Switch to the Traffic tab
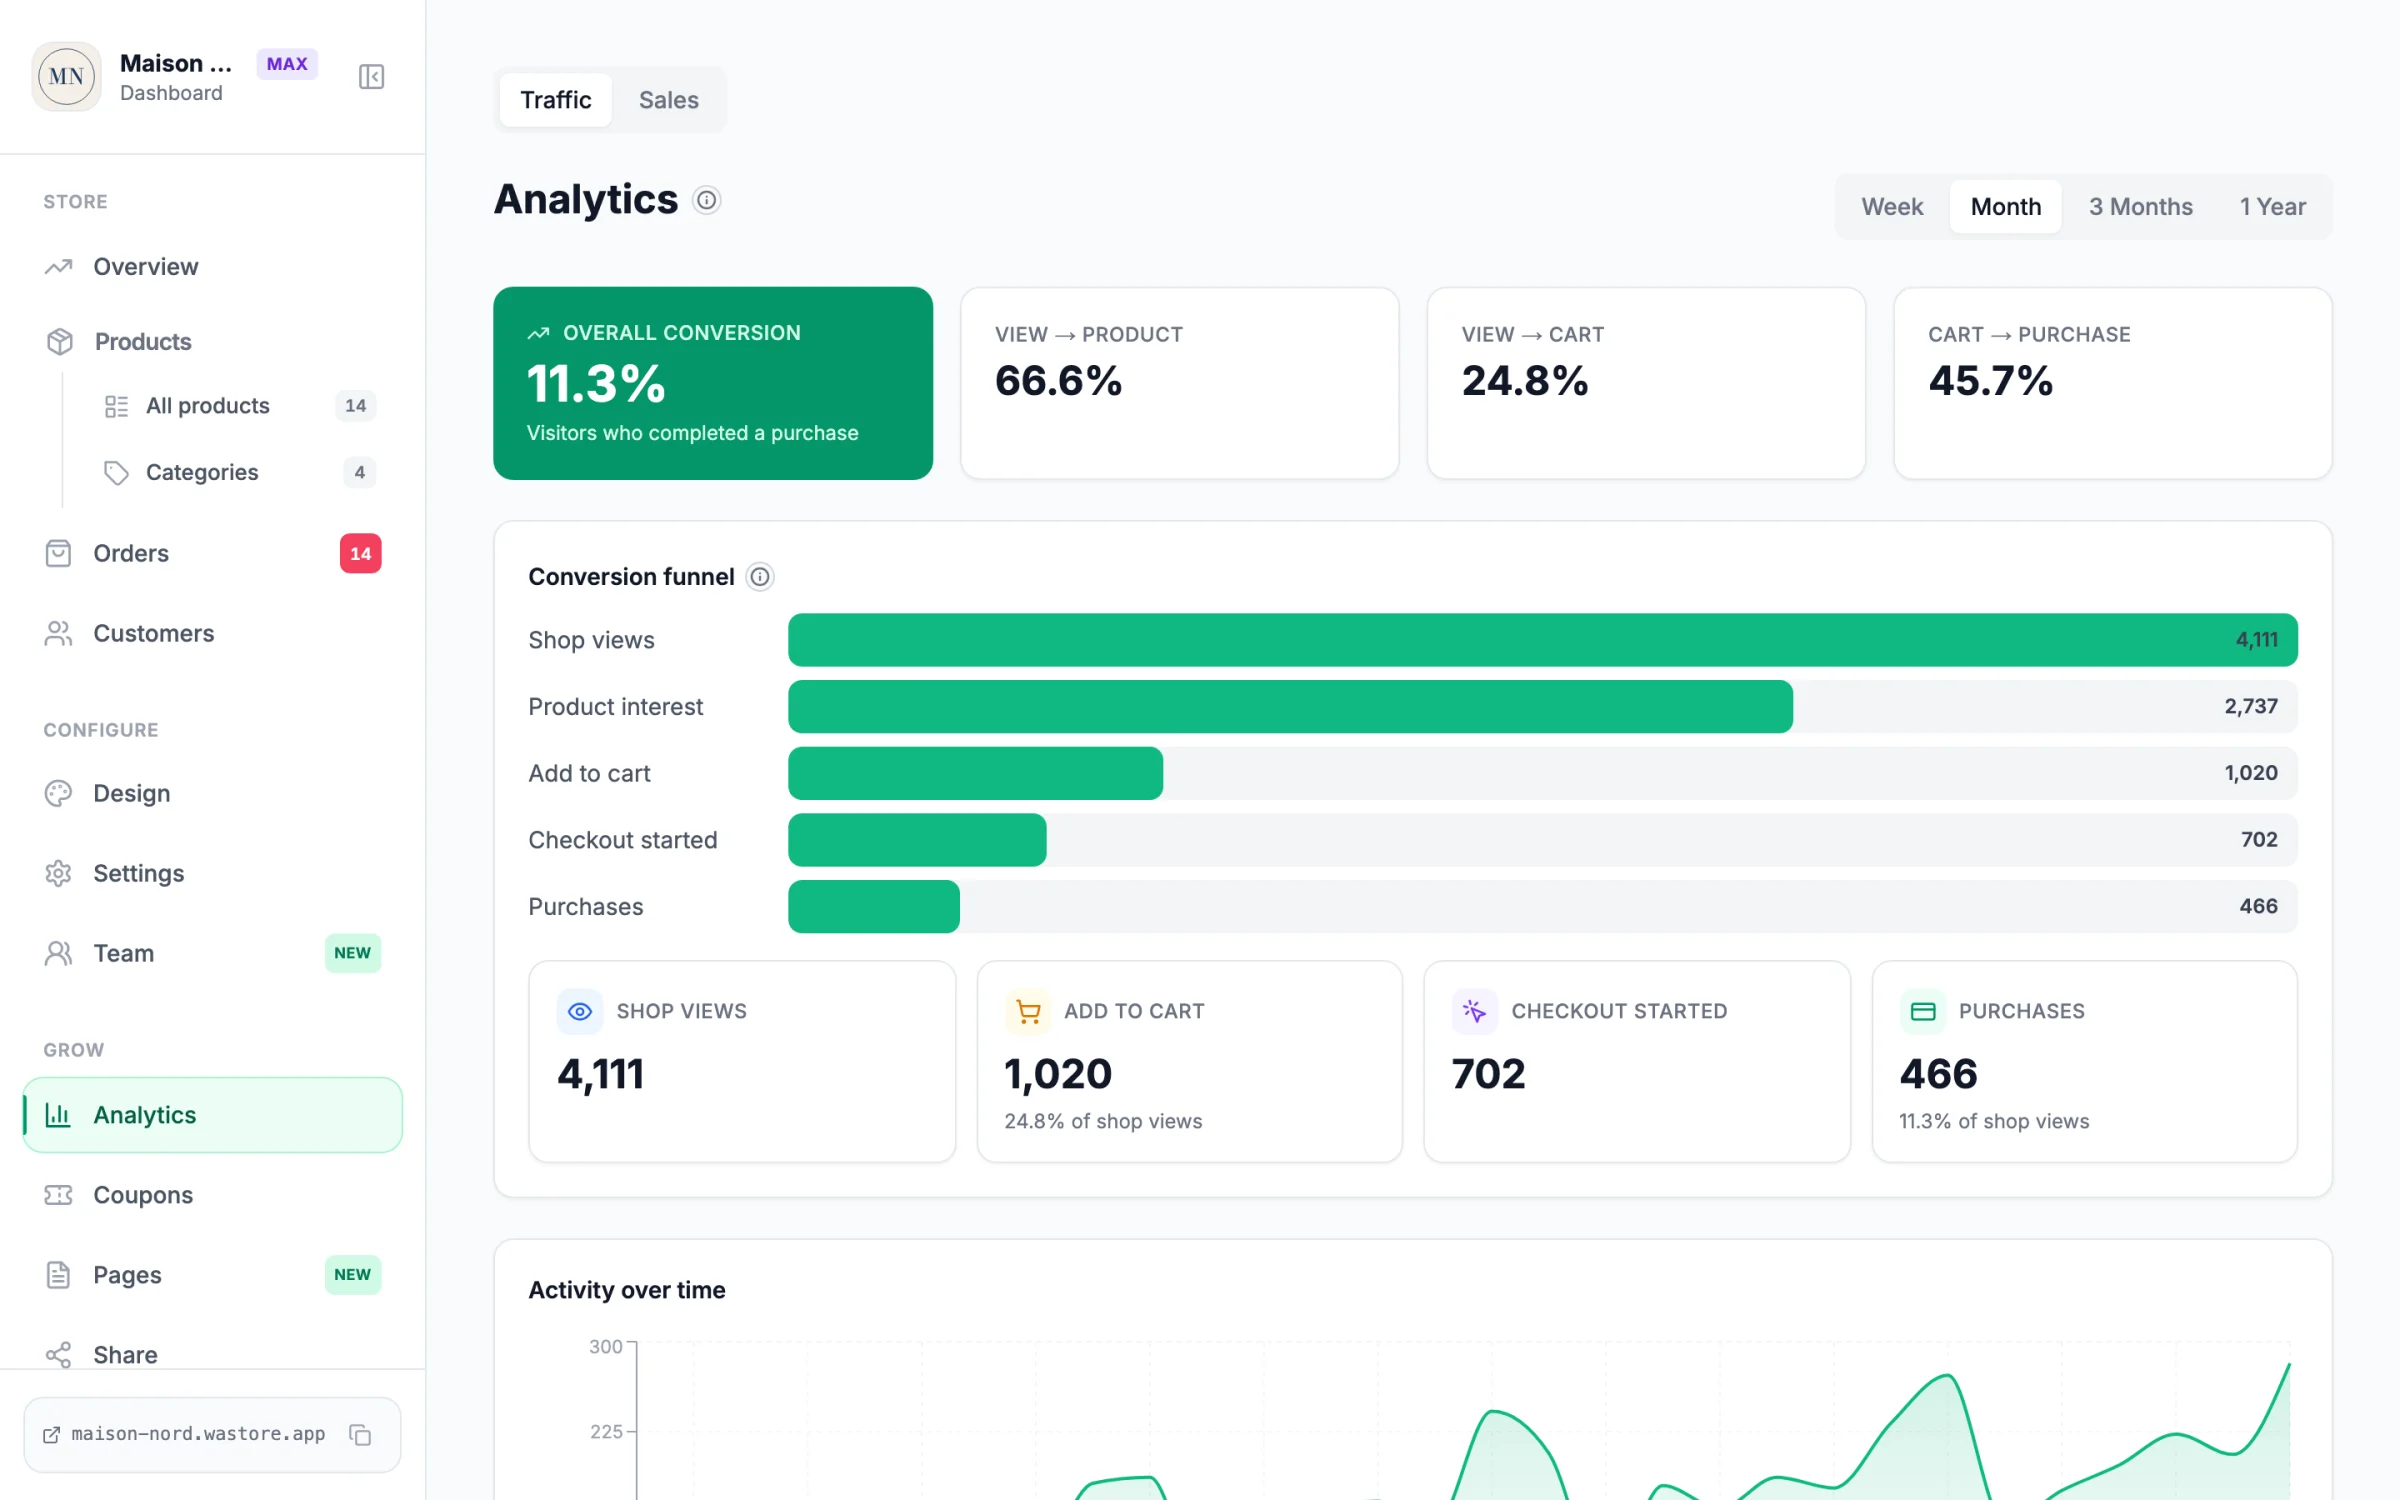2400x1500 pixels. [x=556, y=100]
